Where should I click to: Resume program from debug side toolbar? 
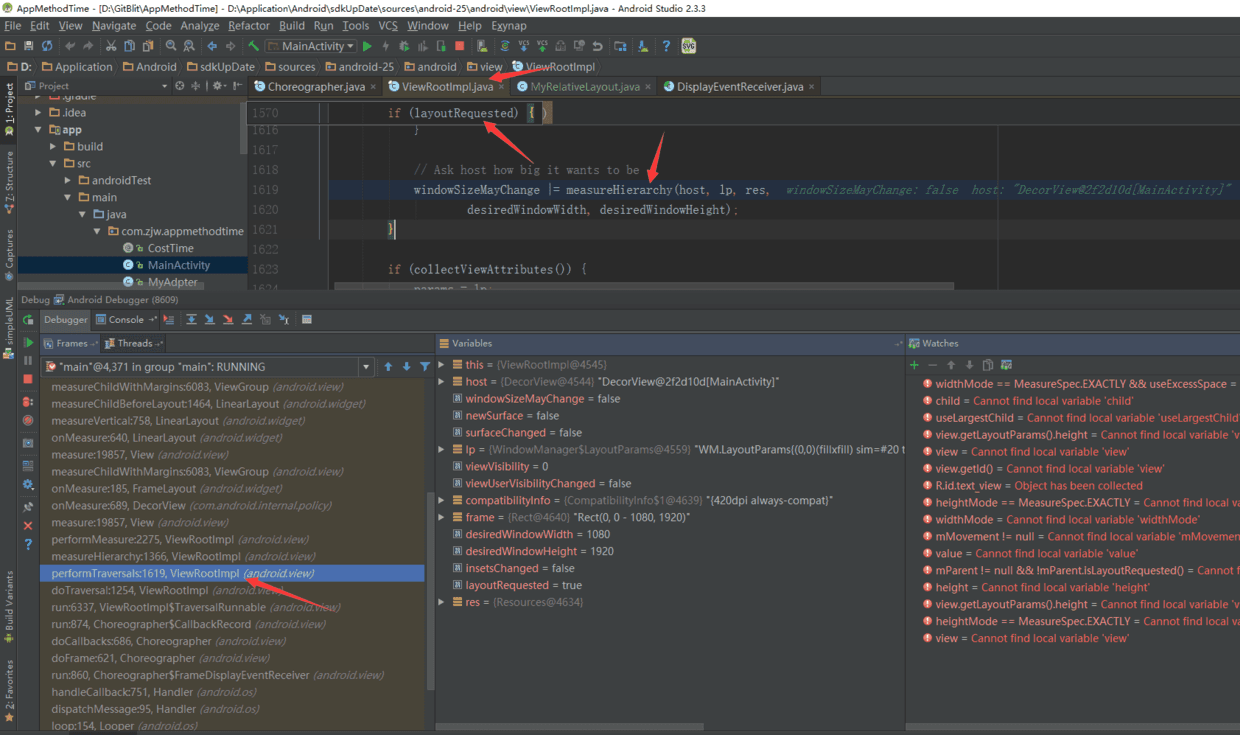tap(28, 343)
